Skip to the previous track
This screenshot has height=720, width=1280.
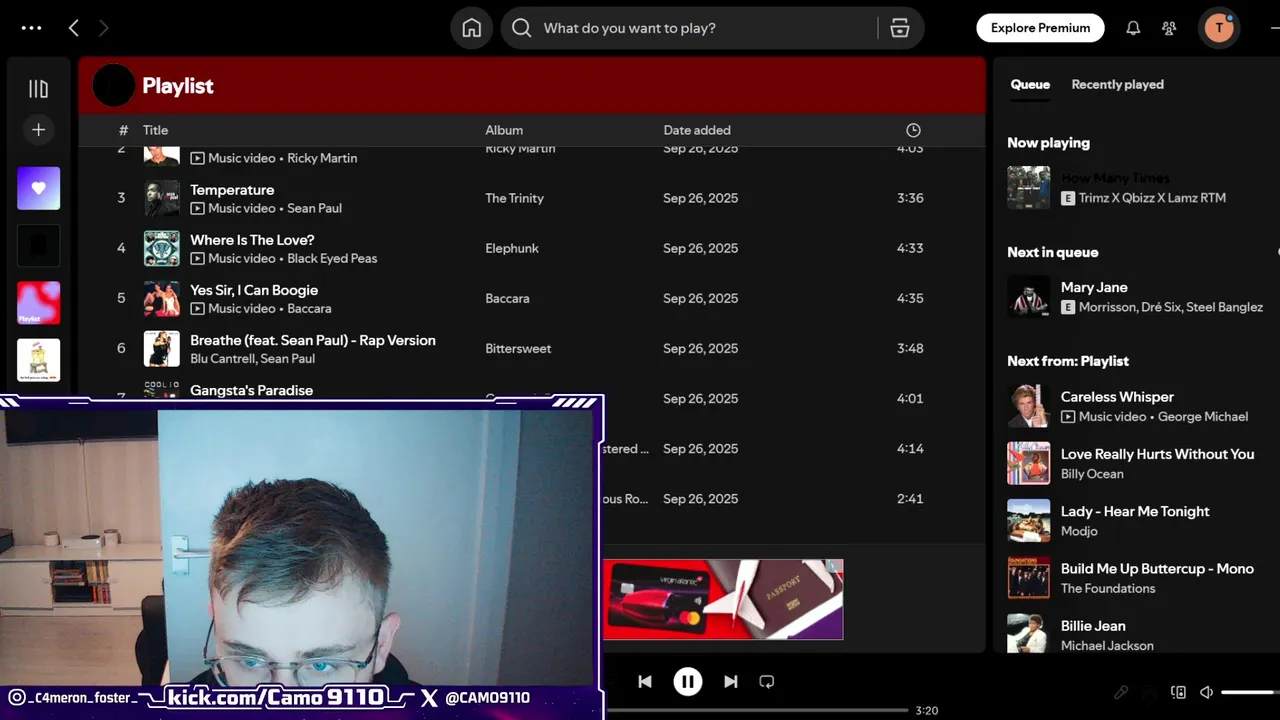[645, 681]
